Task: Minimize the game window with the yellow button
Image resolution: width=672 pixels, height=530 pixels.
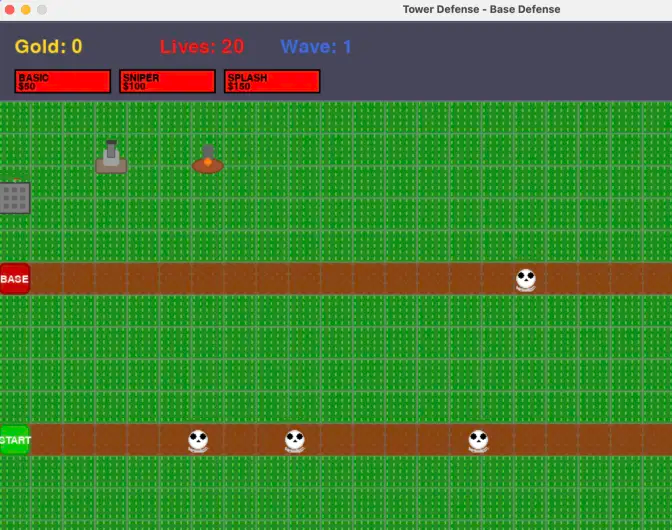Action: tap(26, 10)
